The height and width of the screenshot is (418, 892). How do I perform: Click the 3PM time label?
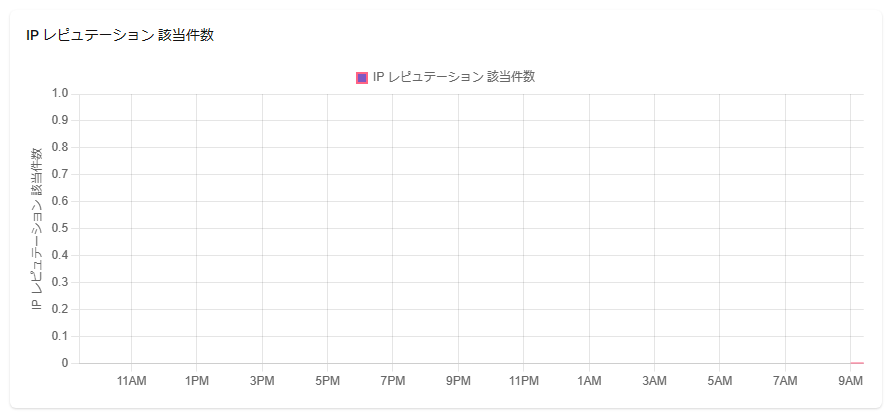coord(262,381)
